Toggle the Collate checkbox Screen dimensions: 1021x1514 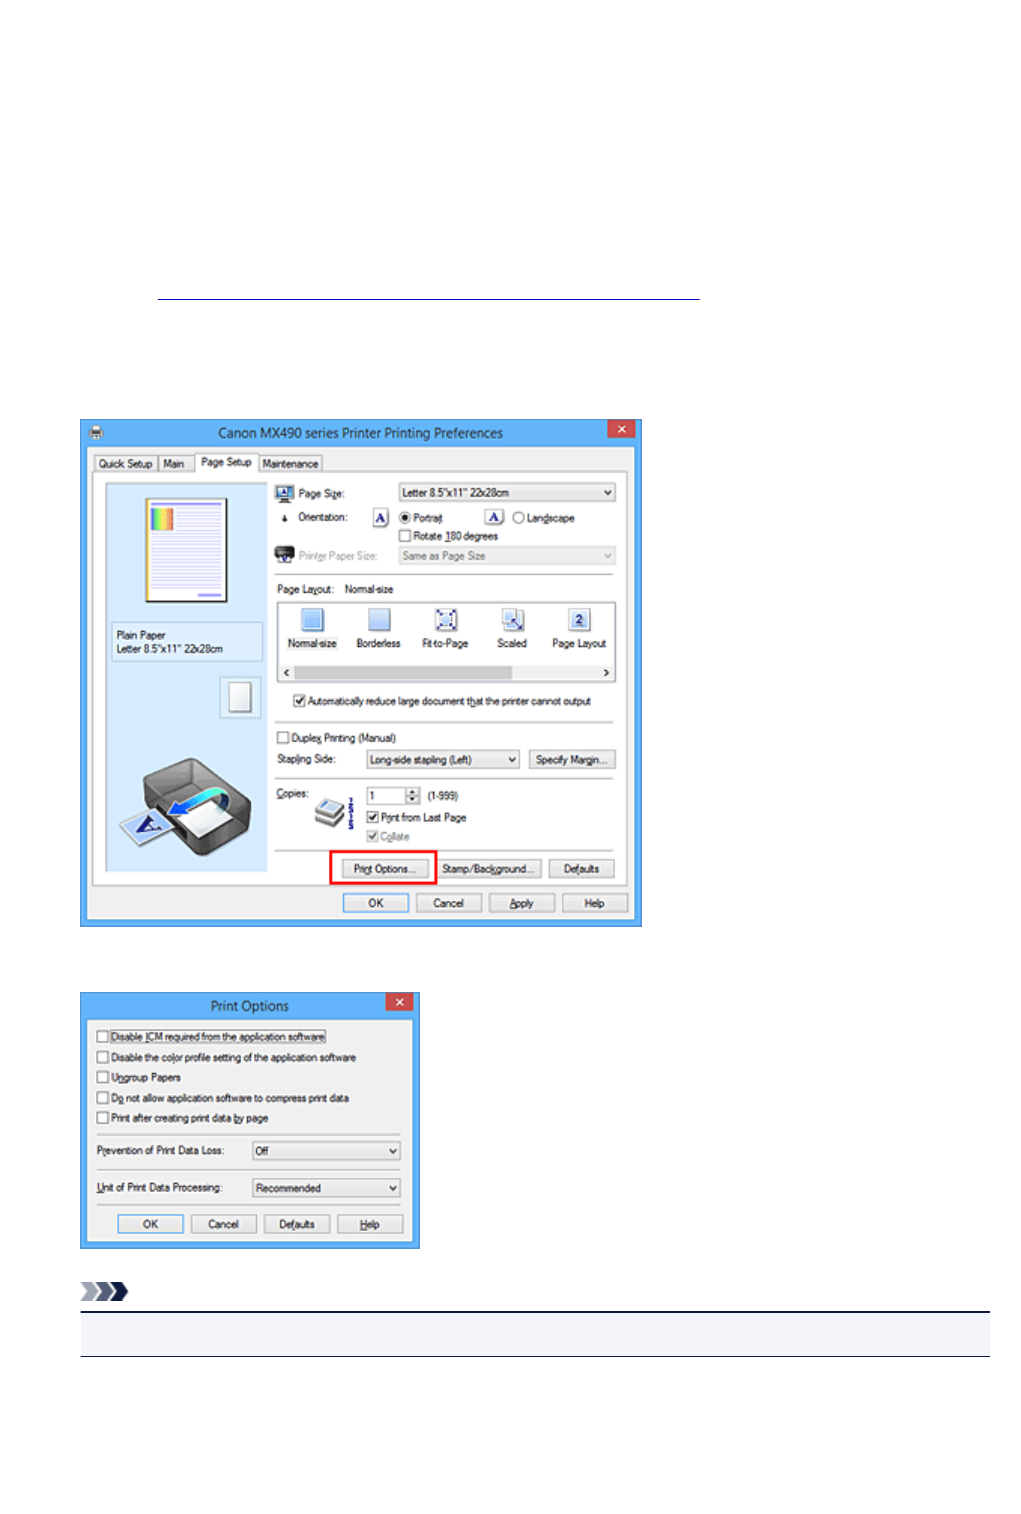(372, 836)
